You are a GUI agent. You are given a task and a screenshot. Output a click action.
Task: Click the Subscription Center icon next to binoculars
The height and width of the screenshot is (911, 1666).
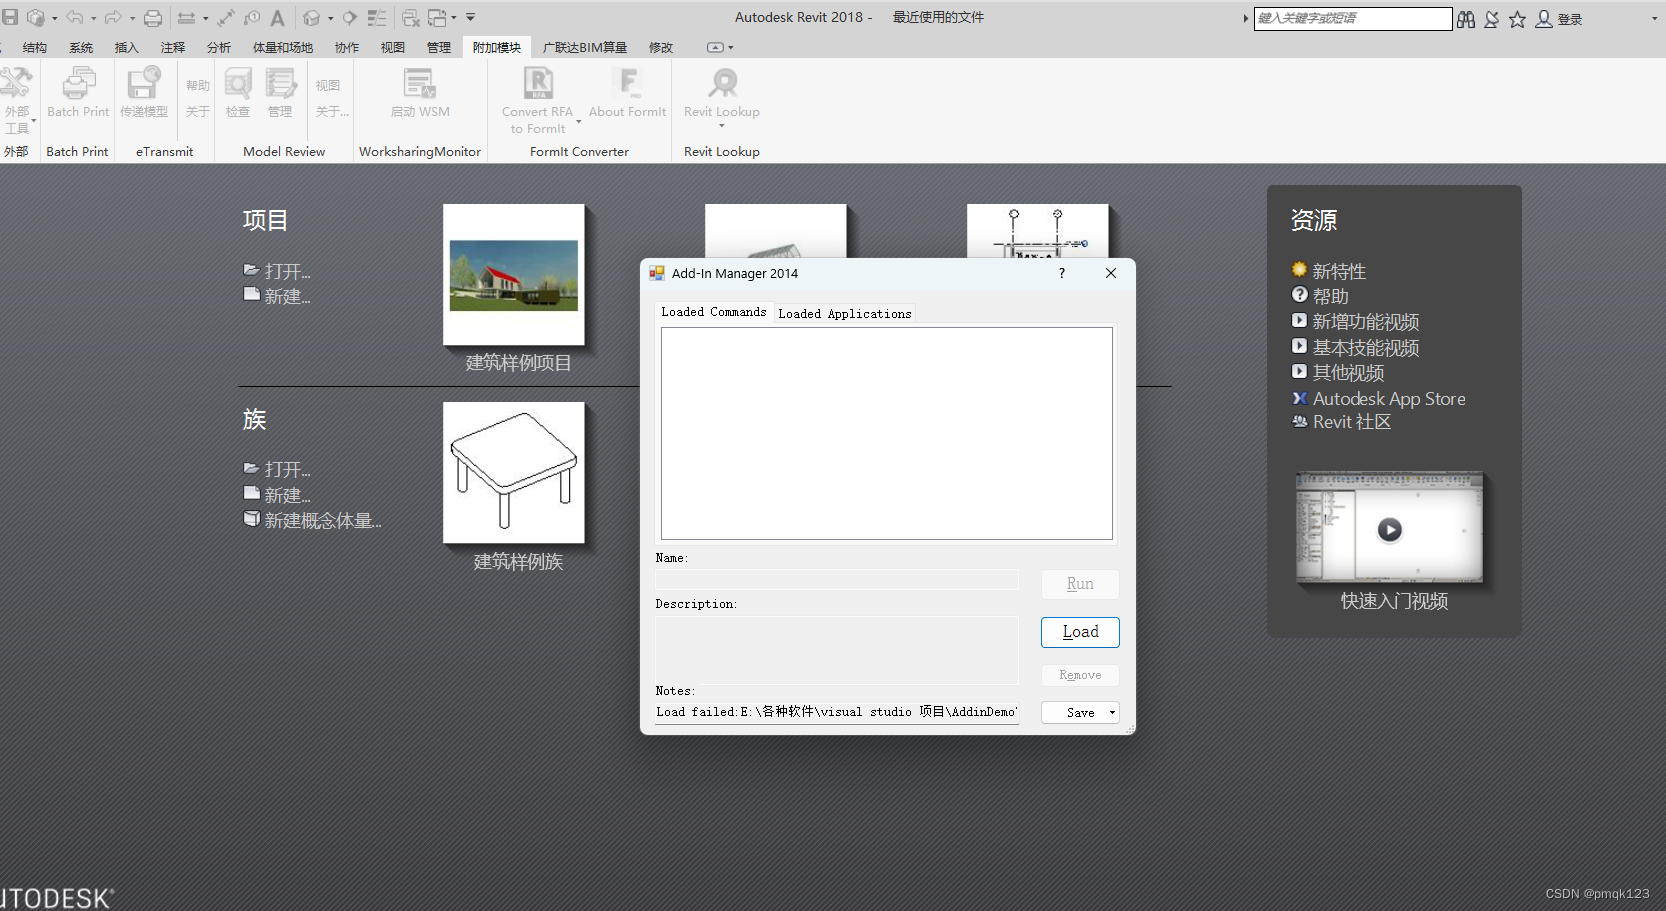click(1491, 19)
